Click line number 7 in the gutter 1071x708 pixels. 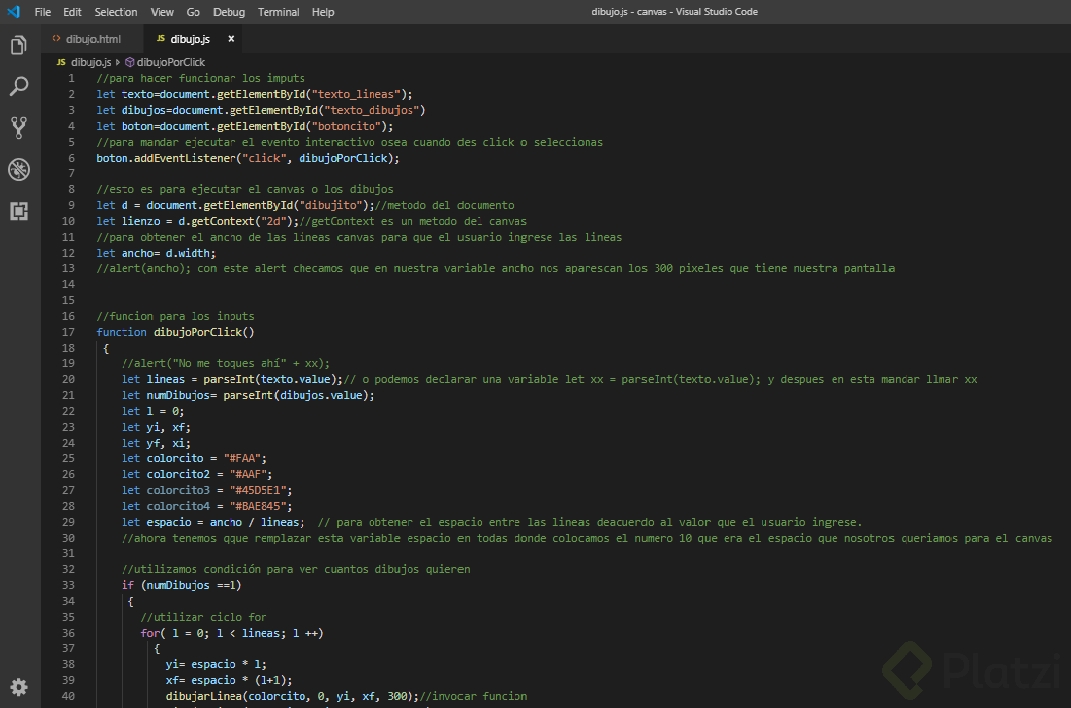pyautogui.click(x=71, y=173)
